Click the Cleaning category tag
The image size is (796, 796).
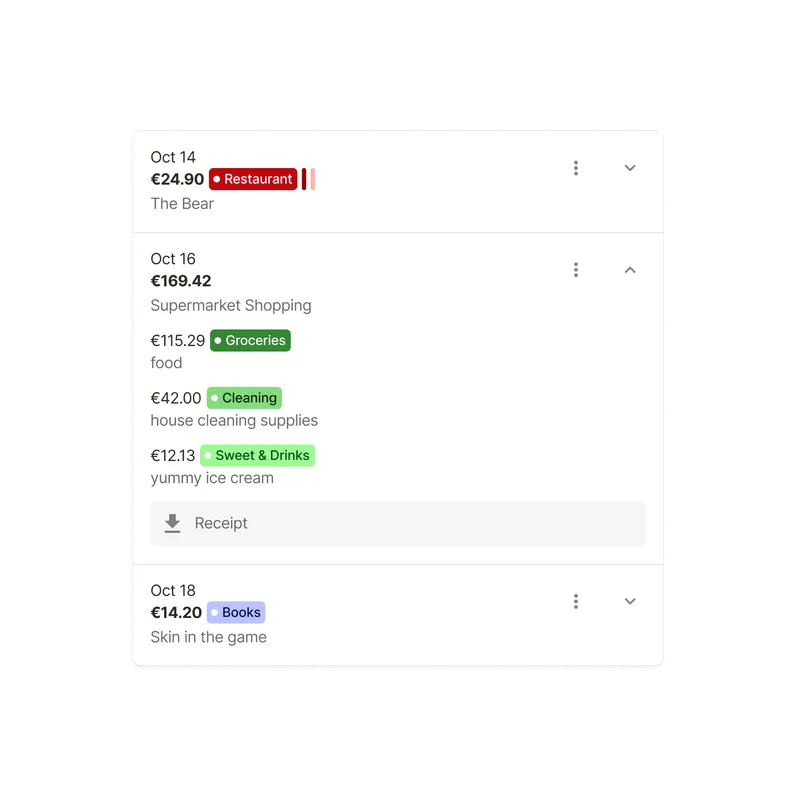coord(244,398)
